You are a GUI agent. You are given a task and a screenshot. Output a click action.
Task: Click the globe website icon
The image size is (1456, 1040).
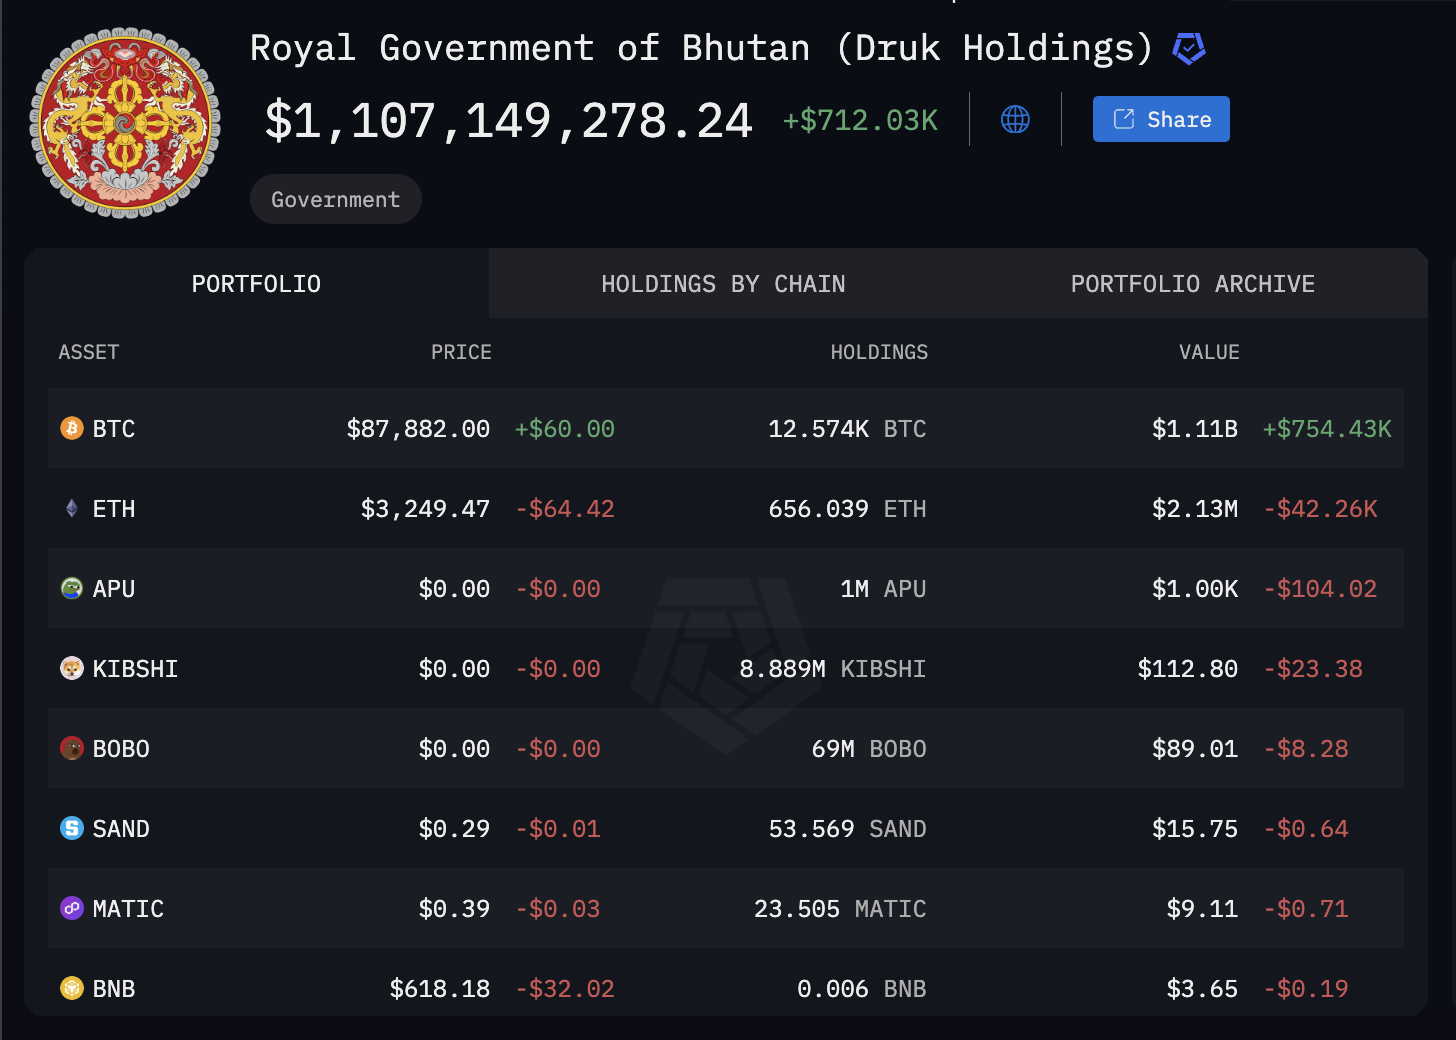pyautogui.click(x=1015, y=120)
